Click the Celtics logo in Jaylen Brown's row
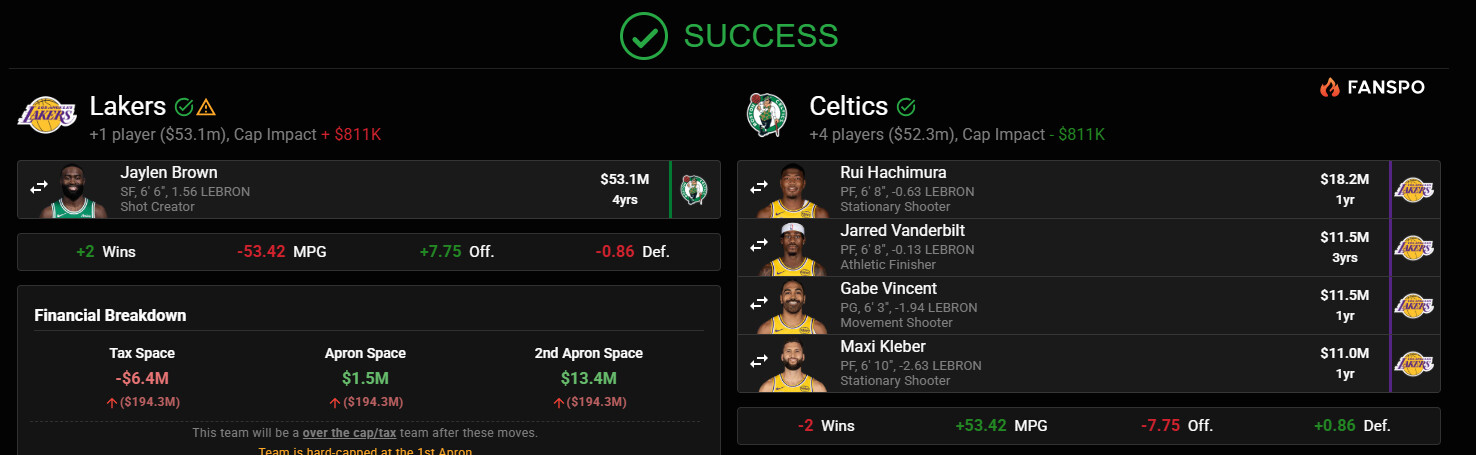This screenshot has width=1476, height=455. point(695,189)
